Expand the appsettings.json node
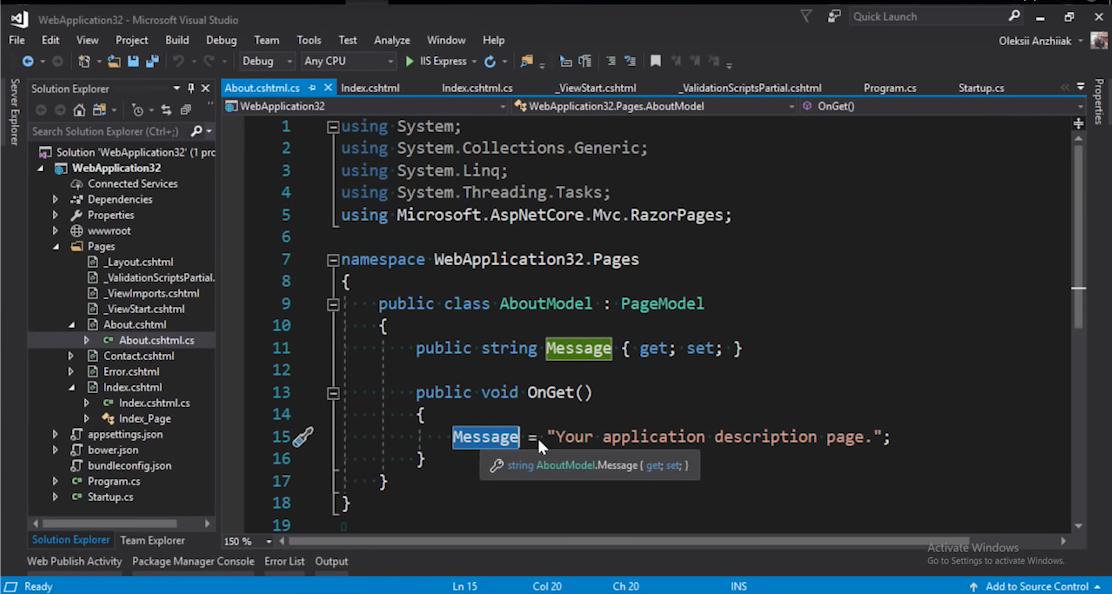1112x594 pixels. 55,435
